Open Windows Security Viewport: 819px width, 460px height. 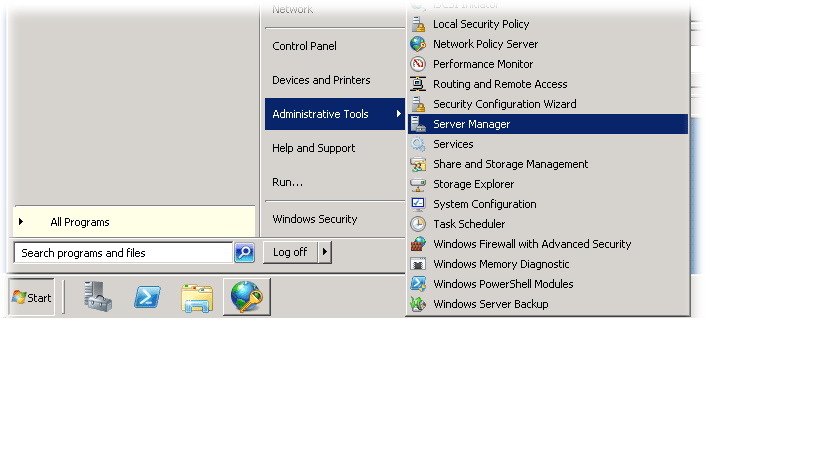tap(314, 219)
